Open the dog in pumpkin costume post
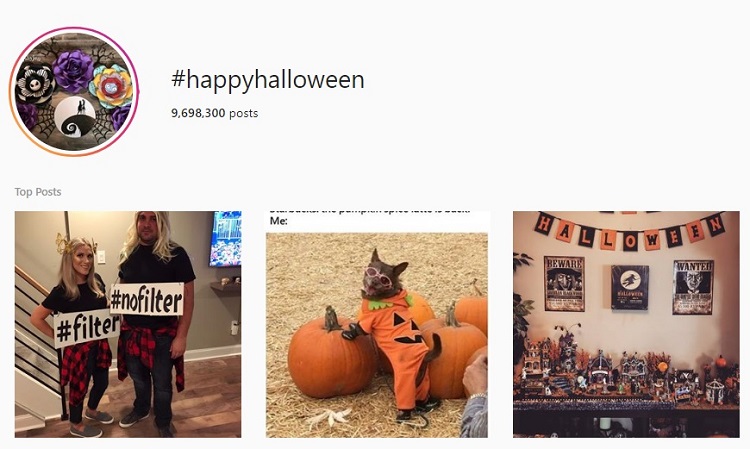The width and height of the screenshot is (750, 449). click(376, 324)
